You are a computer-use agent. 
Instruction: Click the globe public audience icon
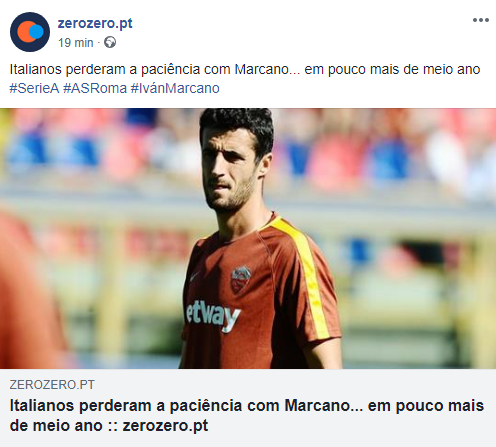point(110,43)
